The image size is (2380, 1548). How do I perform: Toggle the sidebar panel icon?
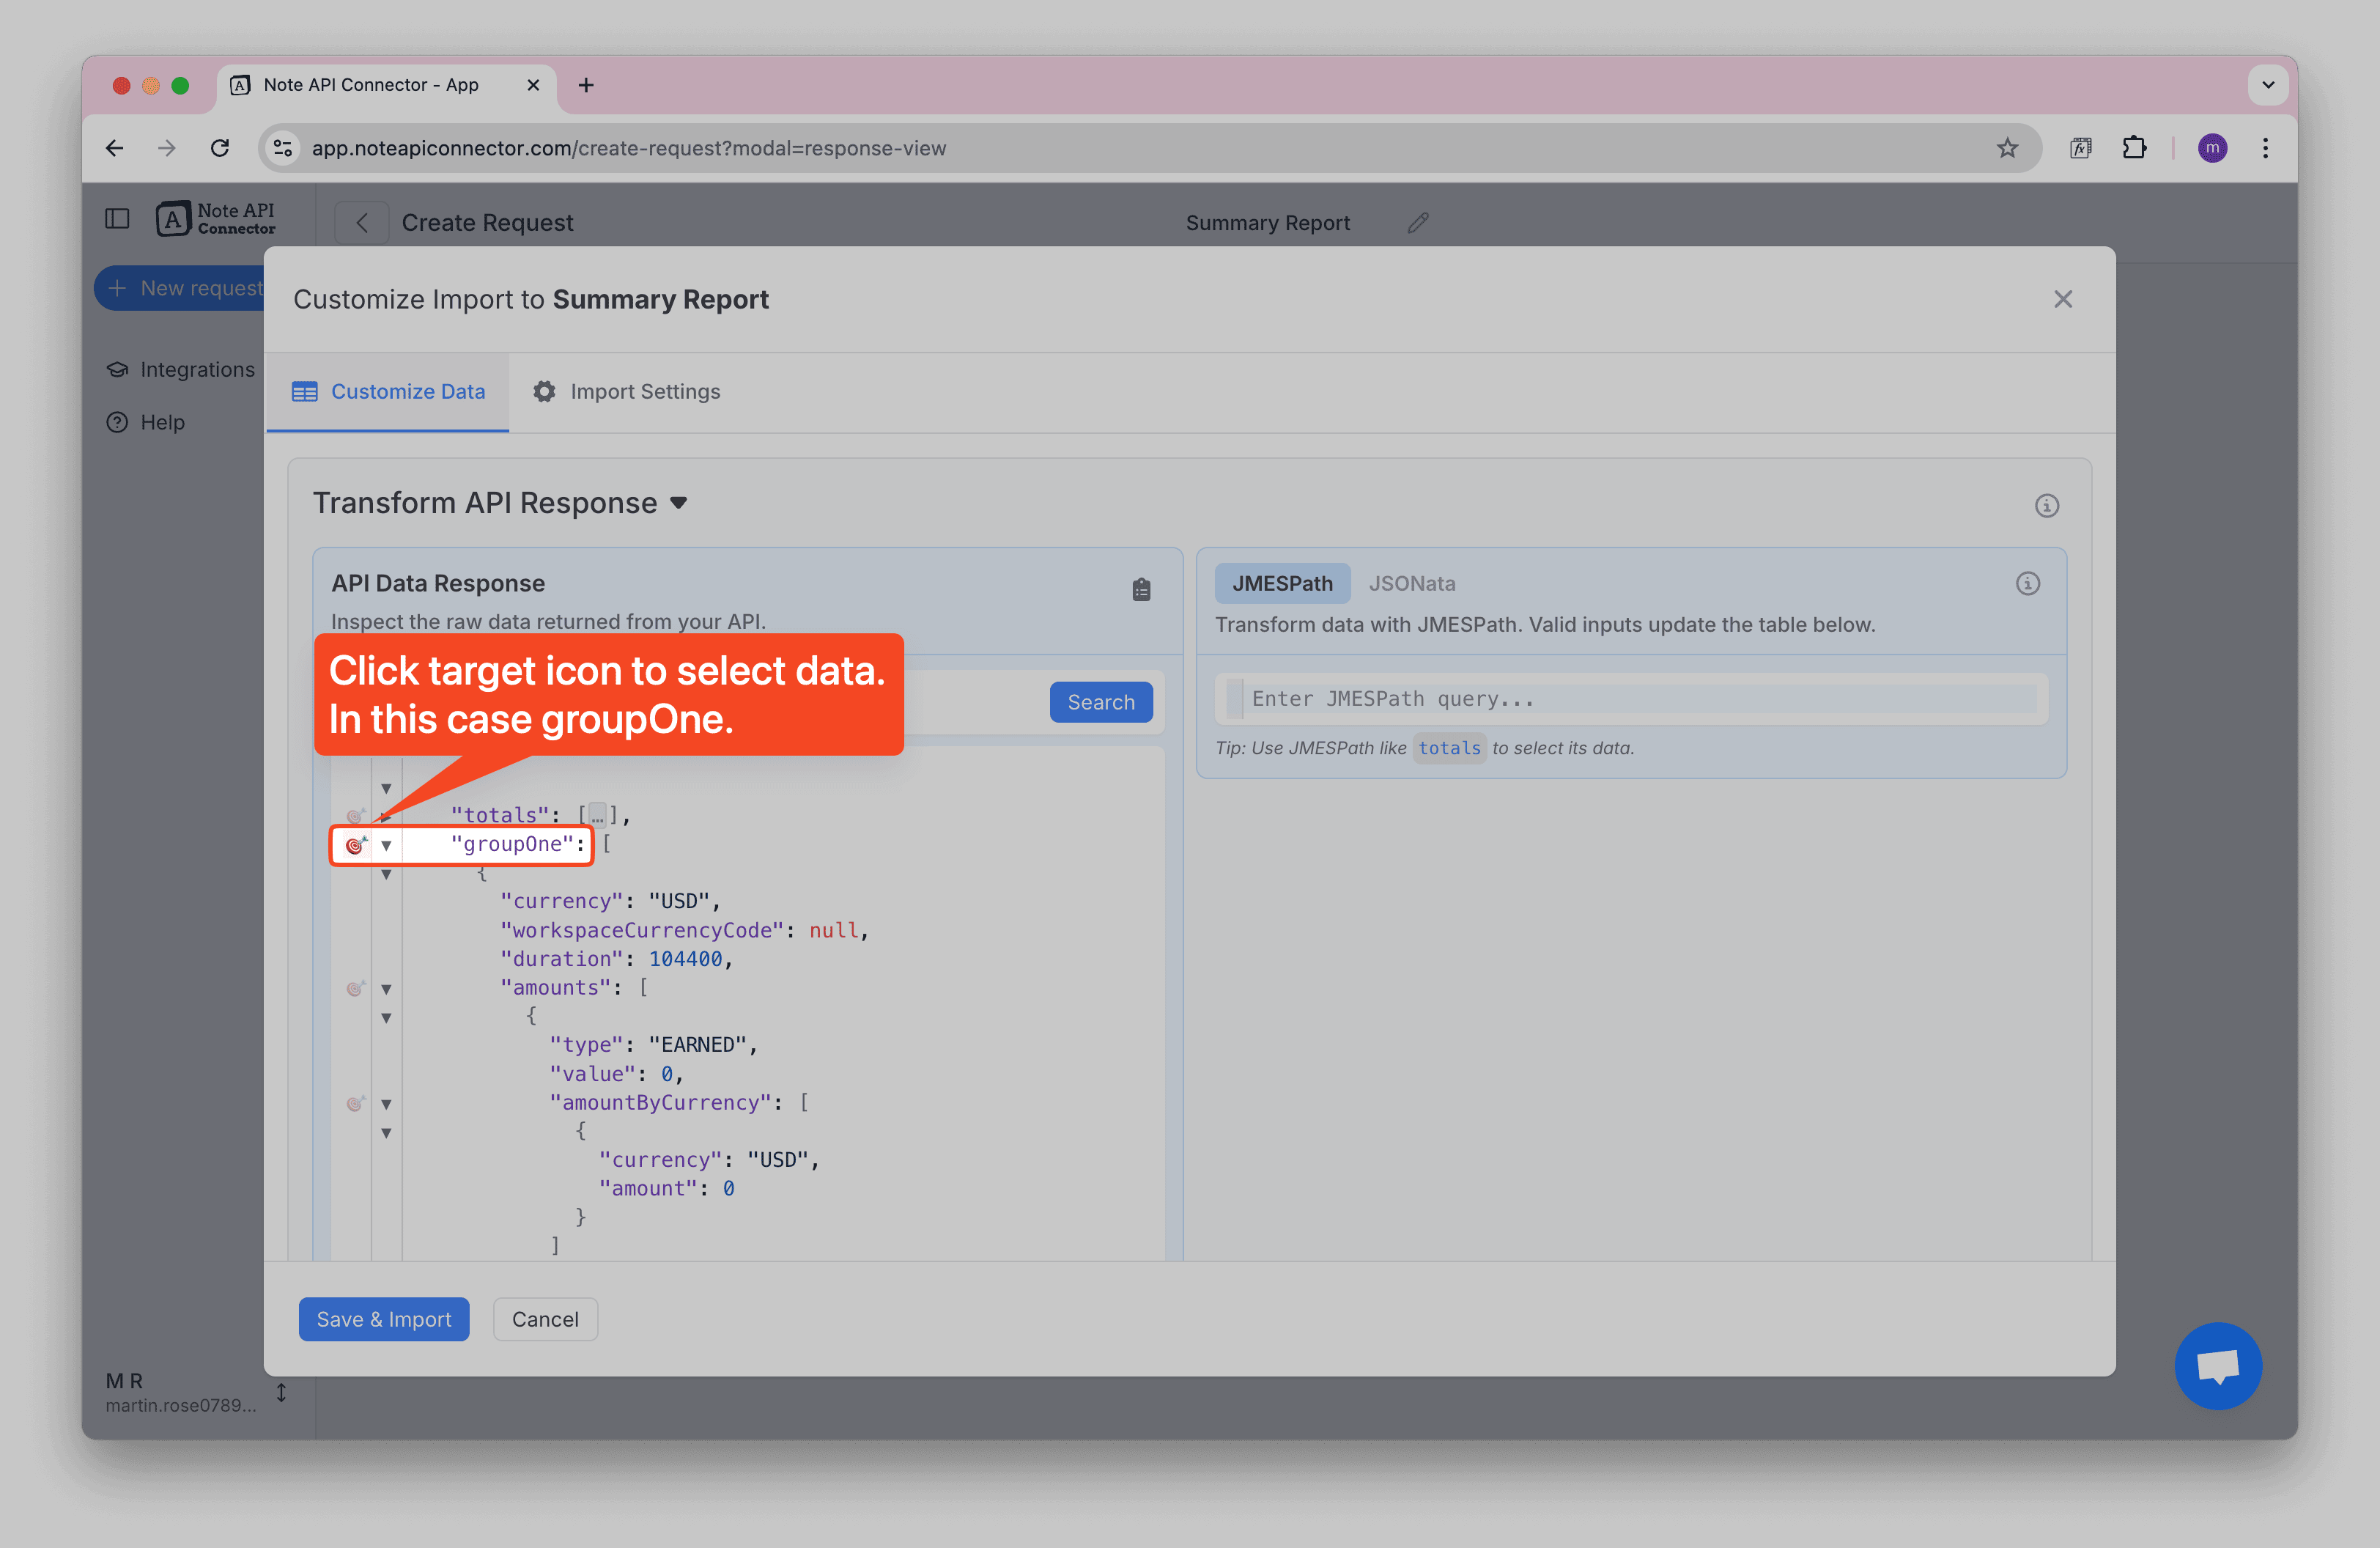pyautogui.click(x=117, y=218)
